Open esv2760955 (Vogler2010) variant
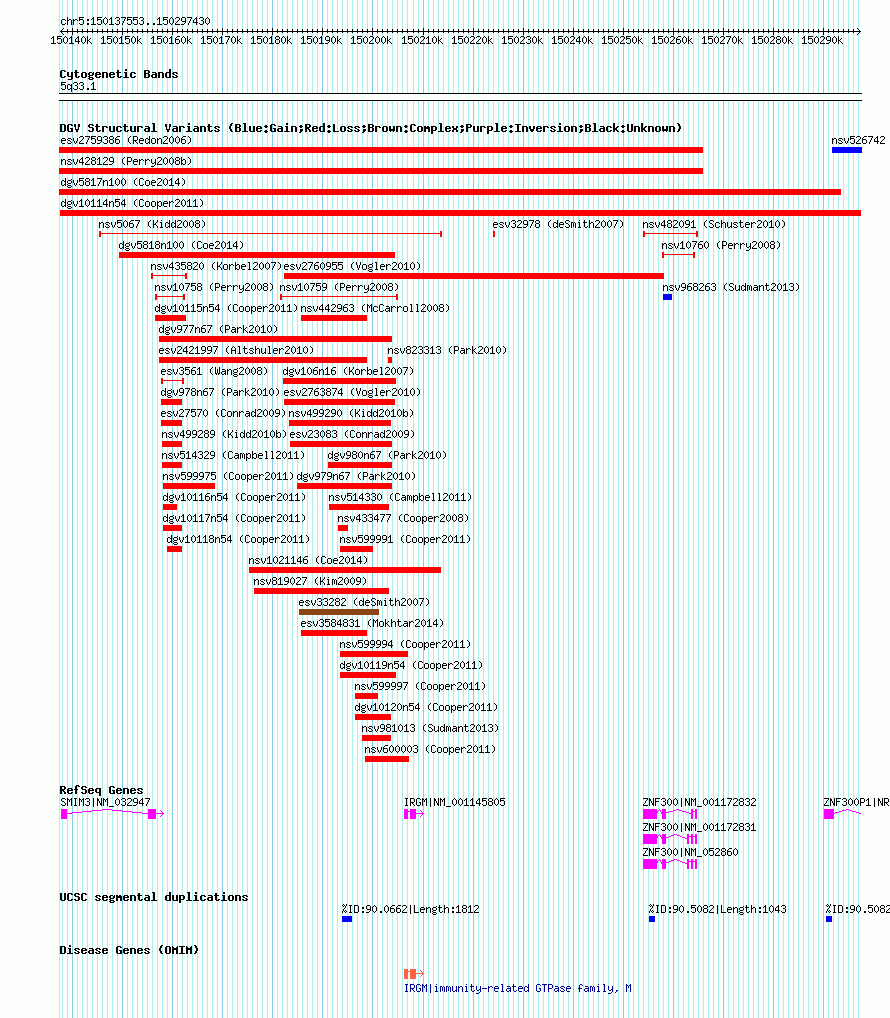The image size is (890, 1018). (x=352, y=266)
